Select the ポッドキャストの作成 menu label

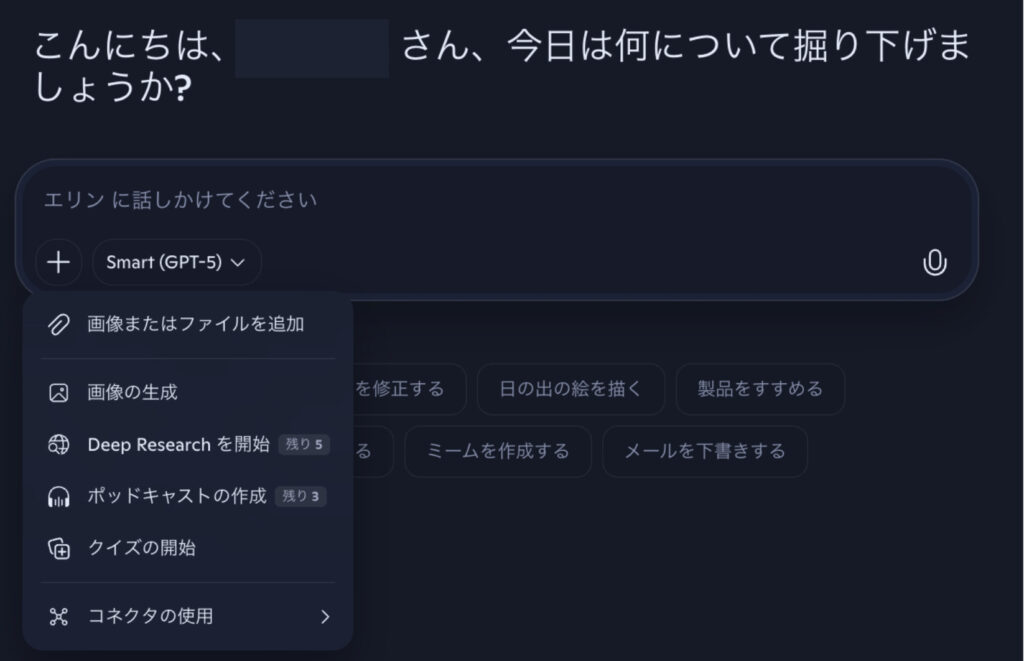pyautogui.click(x=177, y=497)
